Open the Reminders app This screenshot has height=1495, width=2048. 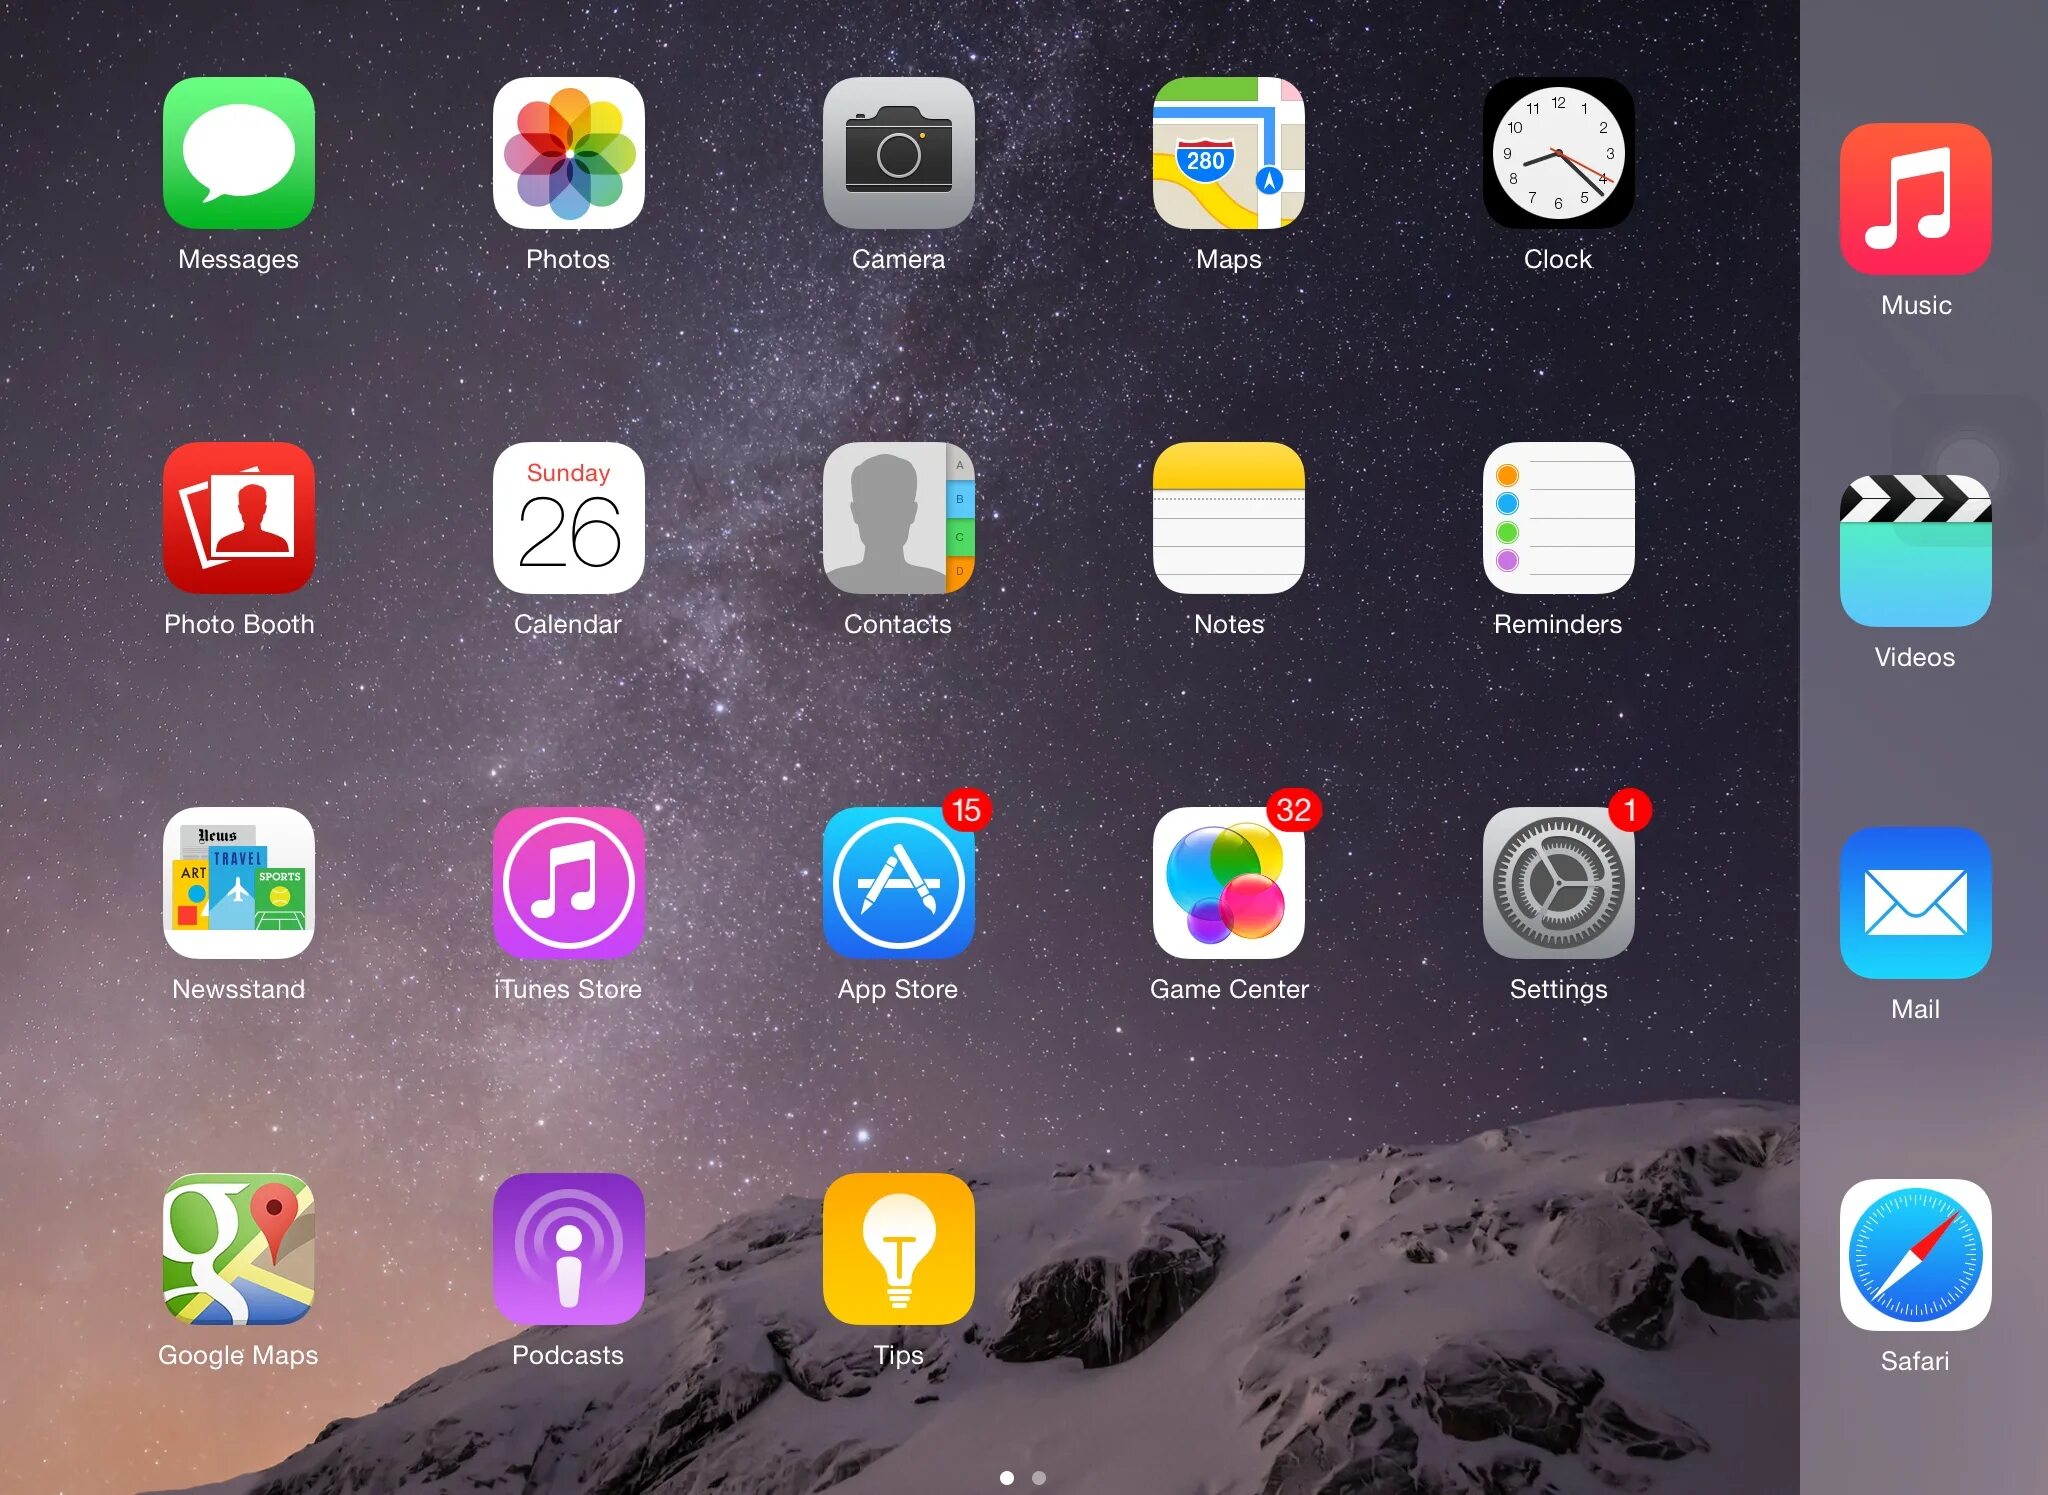tap(1558, 518)
